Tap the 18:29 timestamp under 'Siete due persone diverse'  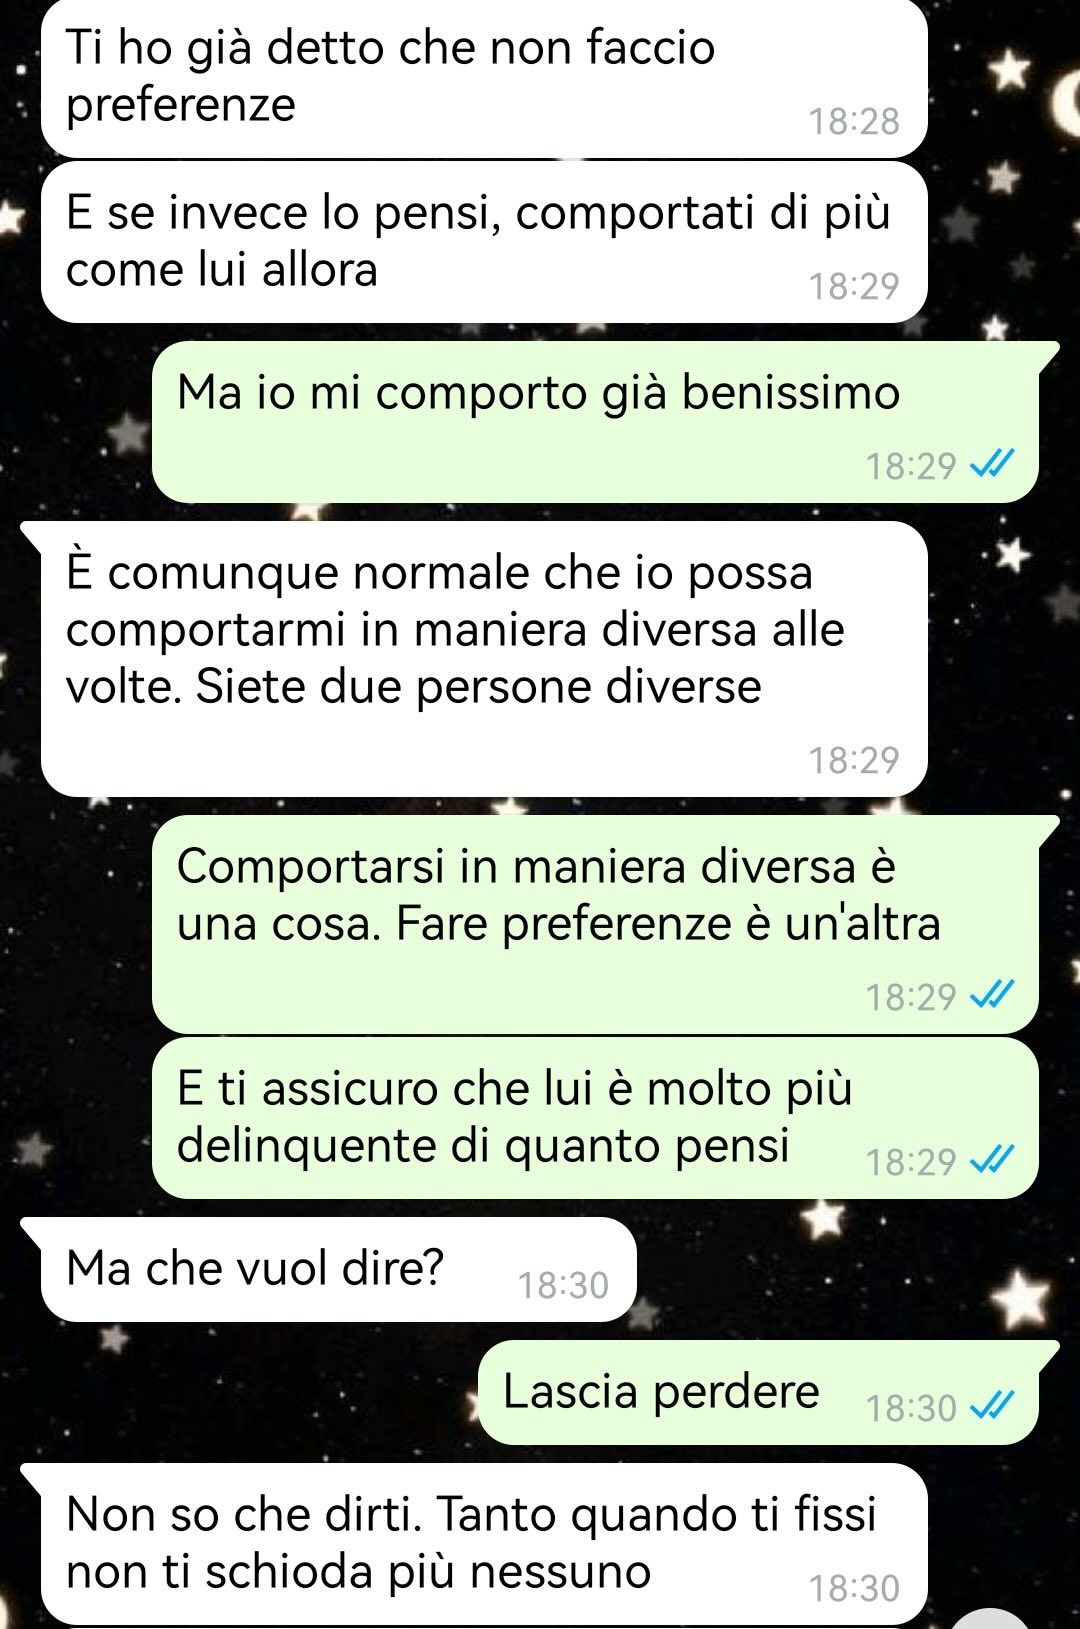[x=854, y=760]
